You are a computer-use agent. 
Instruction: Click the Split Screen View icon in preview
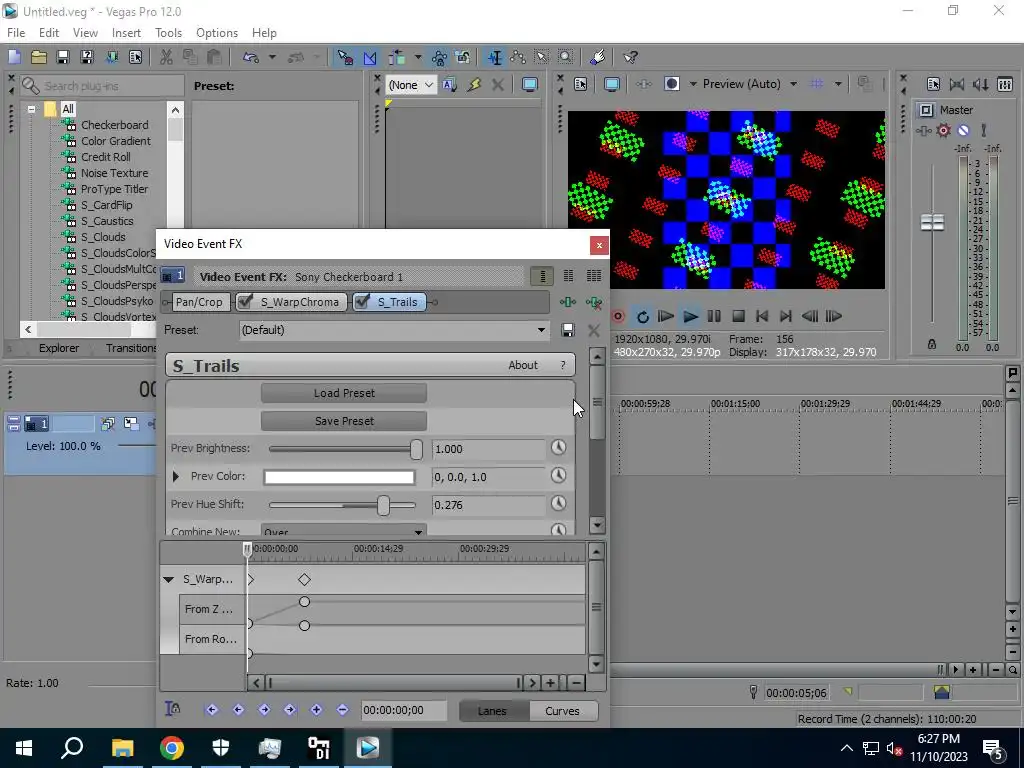(x=671, y=84)
